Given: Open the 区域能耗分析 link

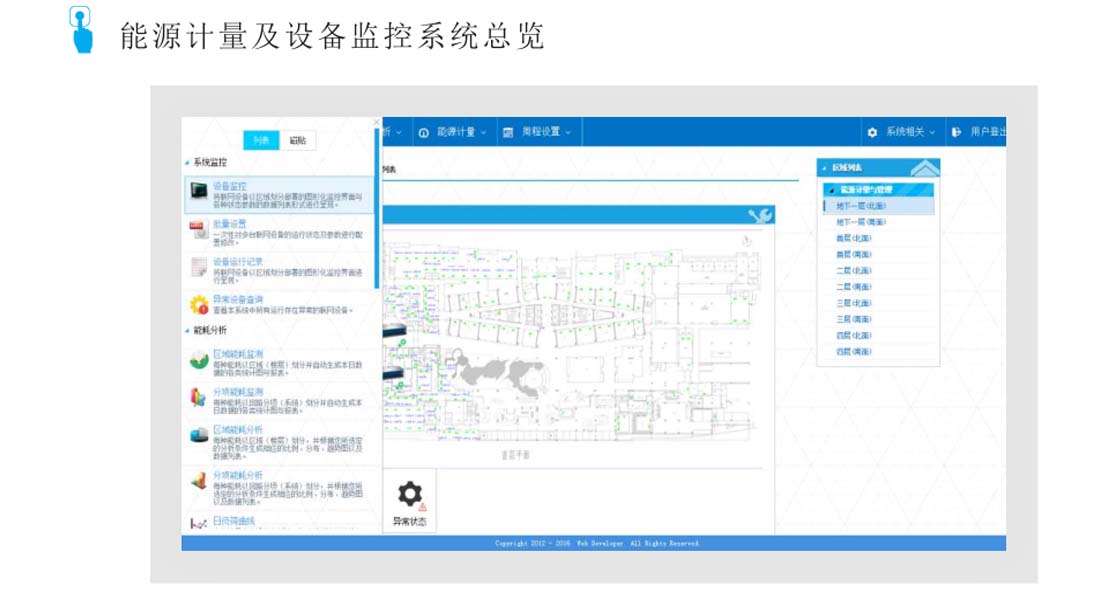Looking at the screenshot, I should 238,430.
